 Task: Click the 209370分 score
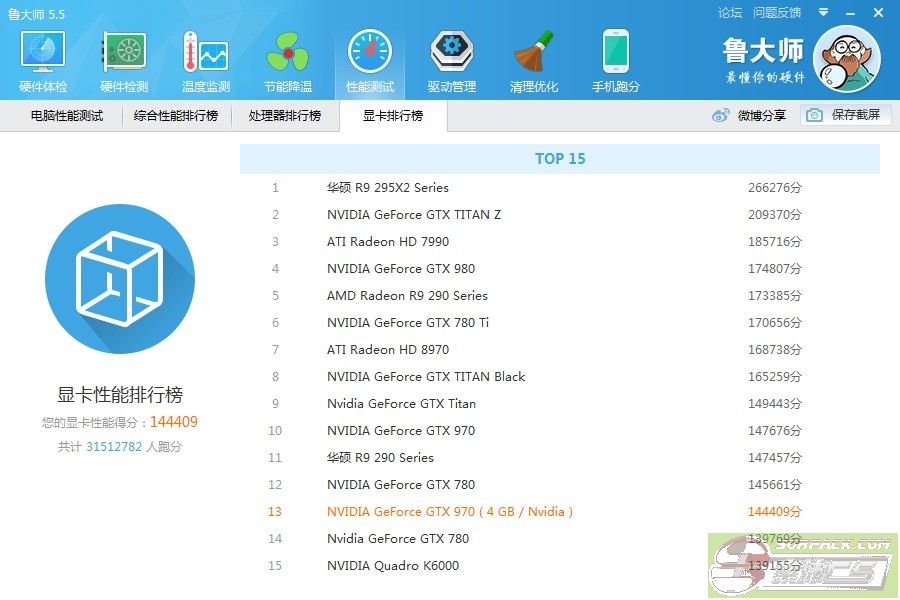point(775,215)
